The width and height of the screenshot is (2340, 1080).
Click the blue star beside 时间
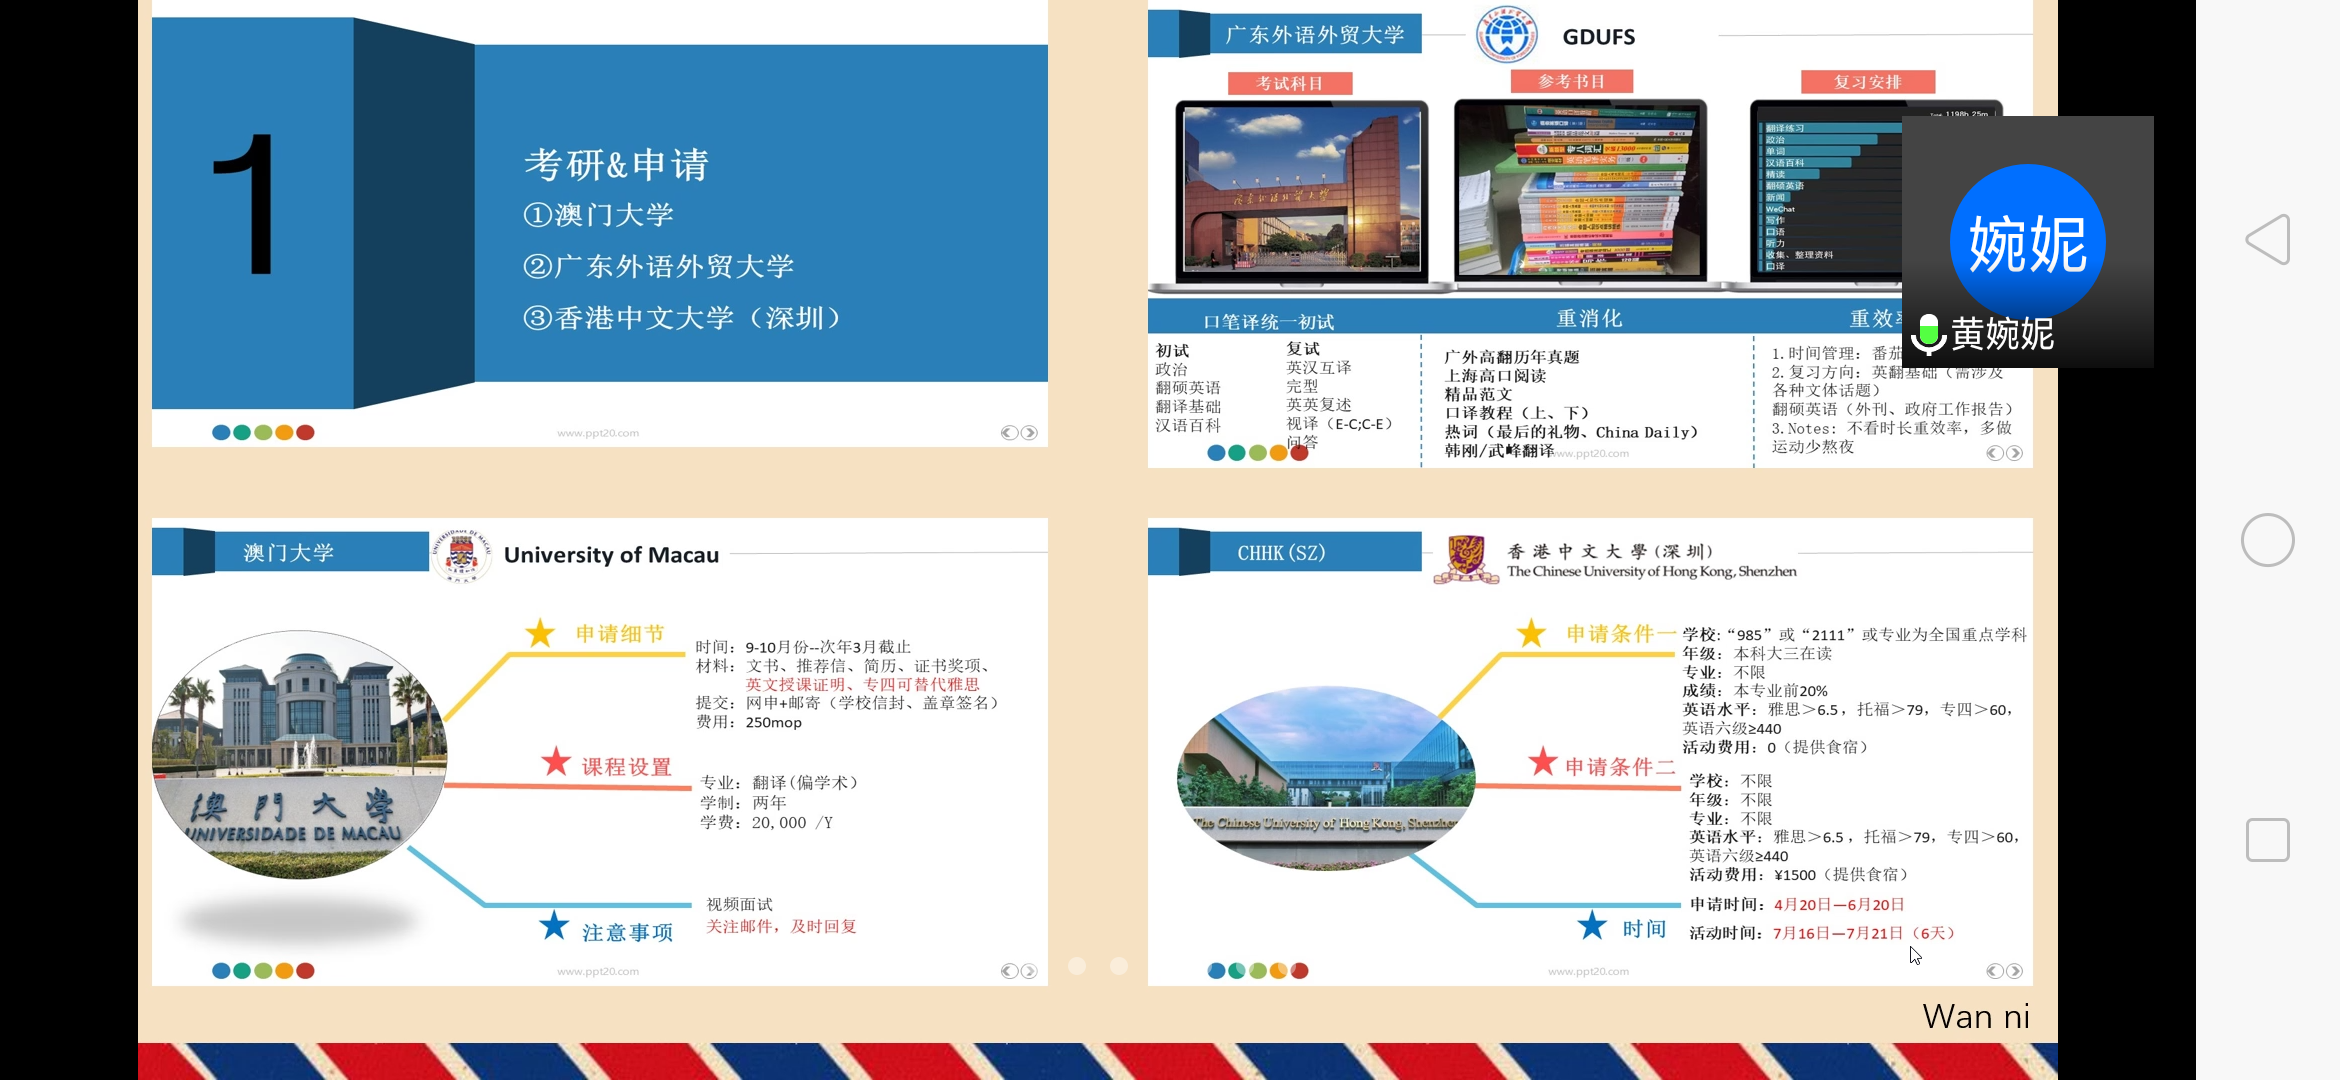point(1592,925)
